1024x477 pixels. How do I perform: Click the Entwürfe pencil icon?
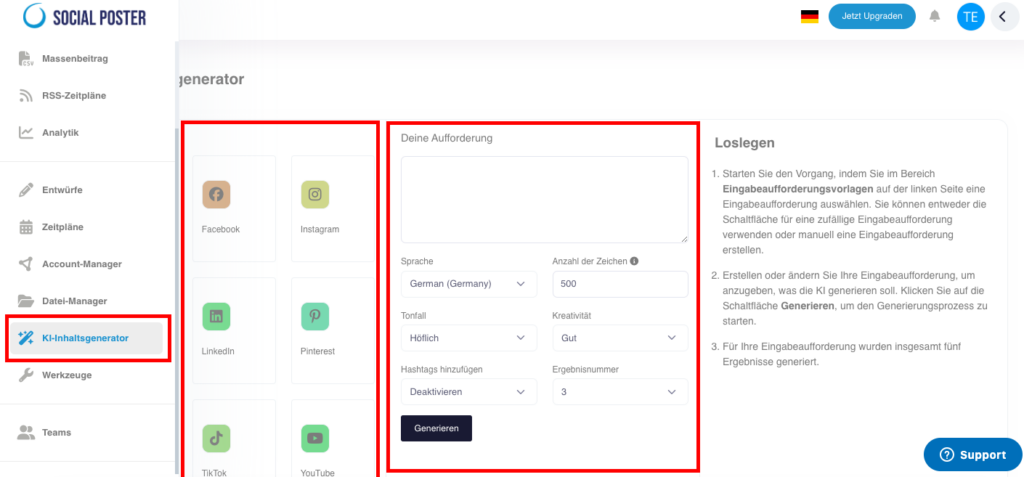click(x=25, y=190)
